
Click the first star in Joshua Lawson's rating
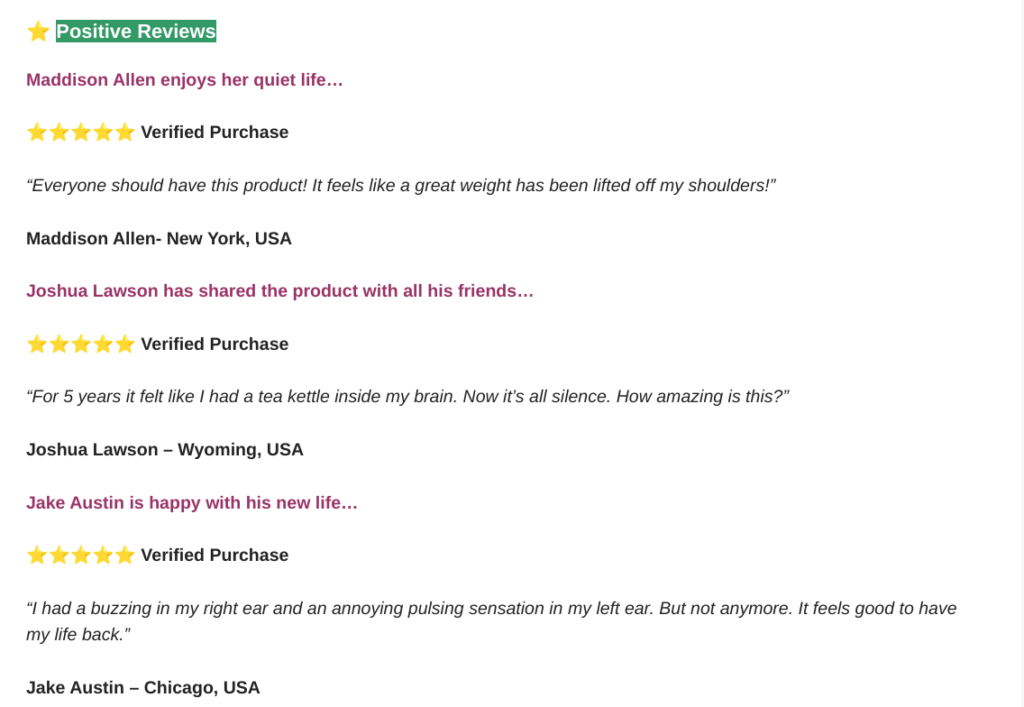click(37, 344)
